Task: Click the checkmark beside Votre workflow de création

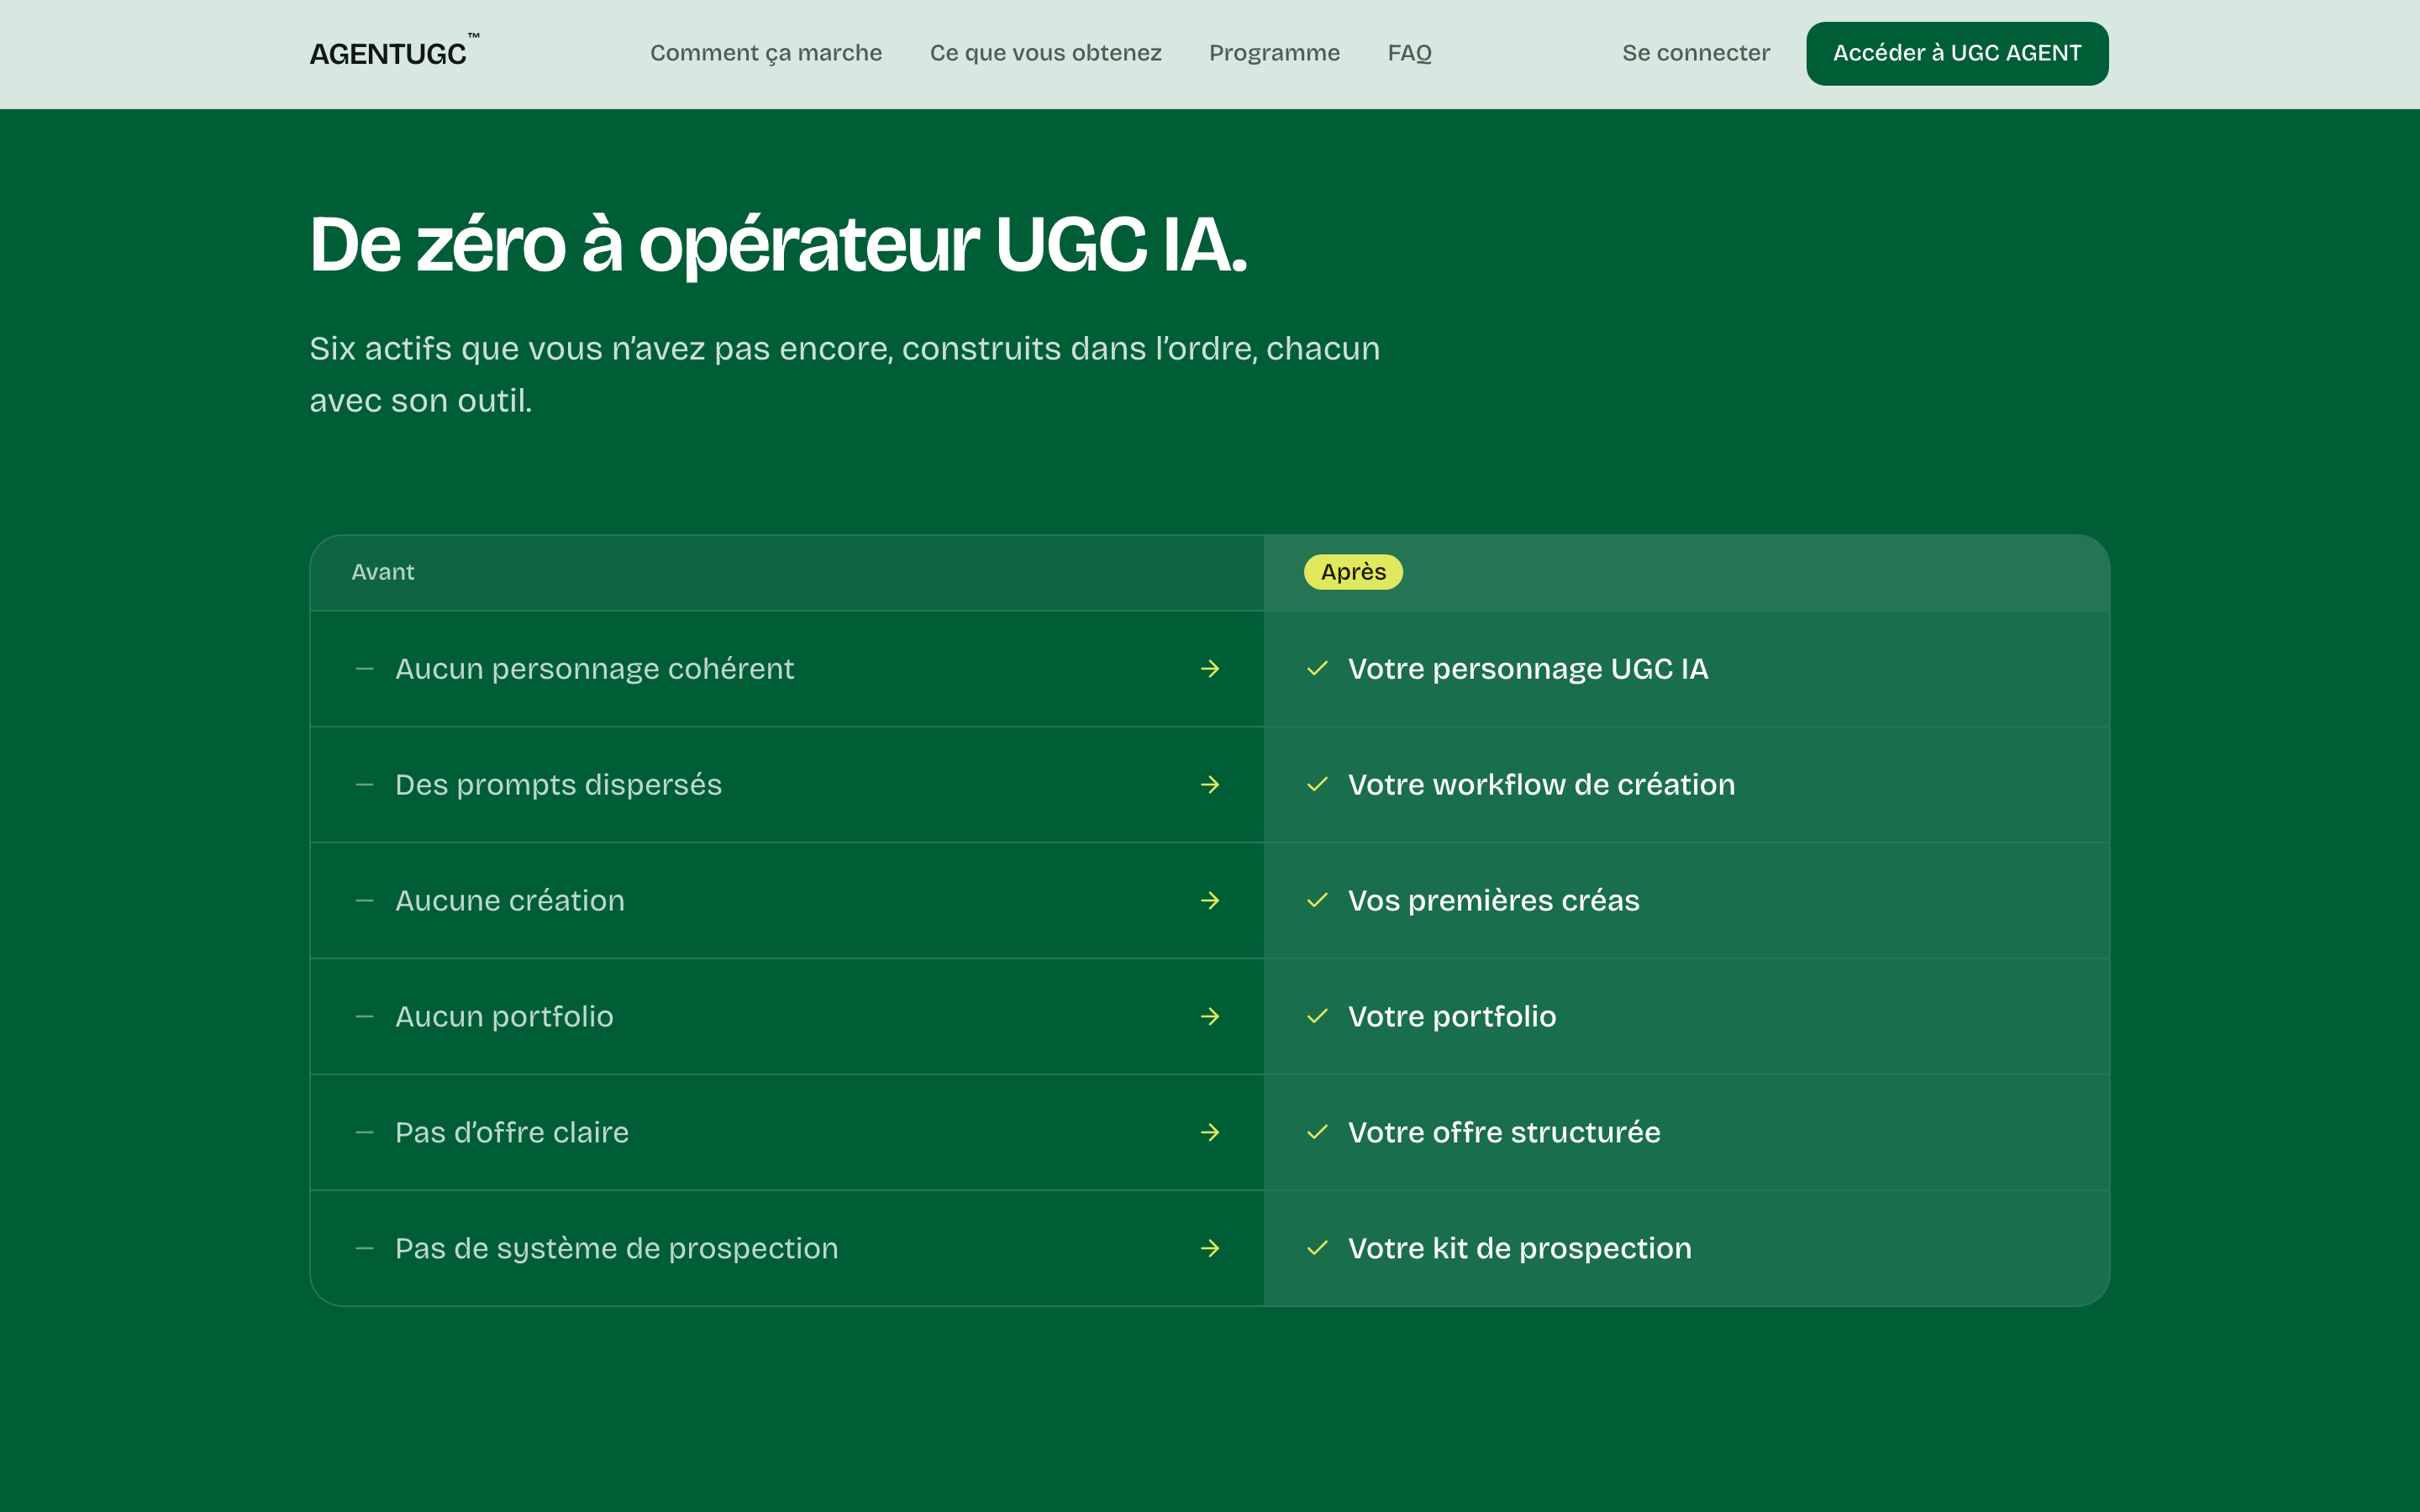Action: [x=1317, y=784]
